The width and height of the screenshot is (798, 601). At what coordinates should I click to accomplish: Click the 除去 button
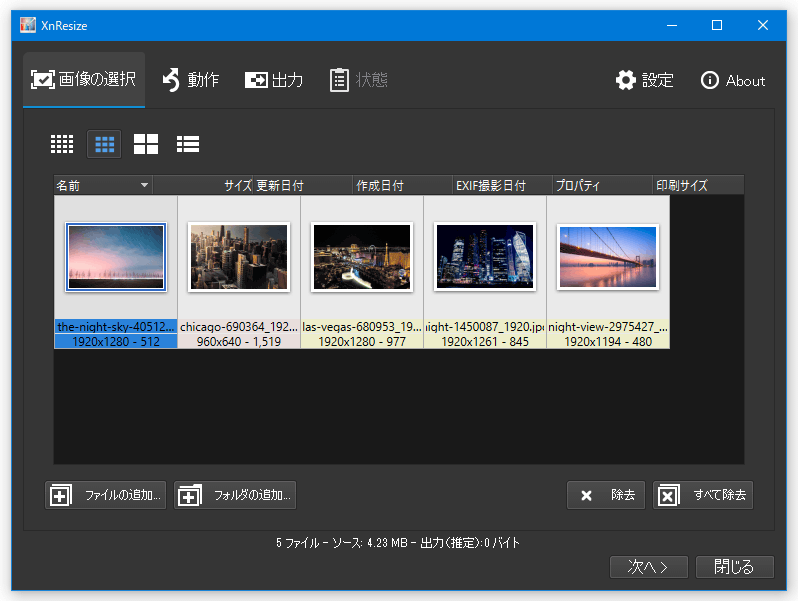click(x=606, y=495)
